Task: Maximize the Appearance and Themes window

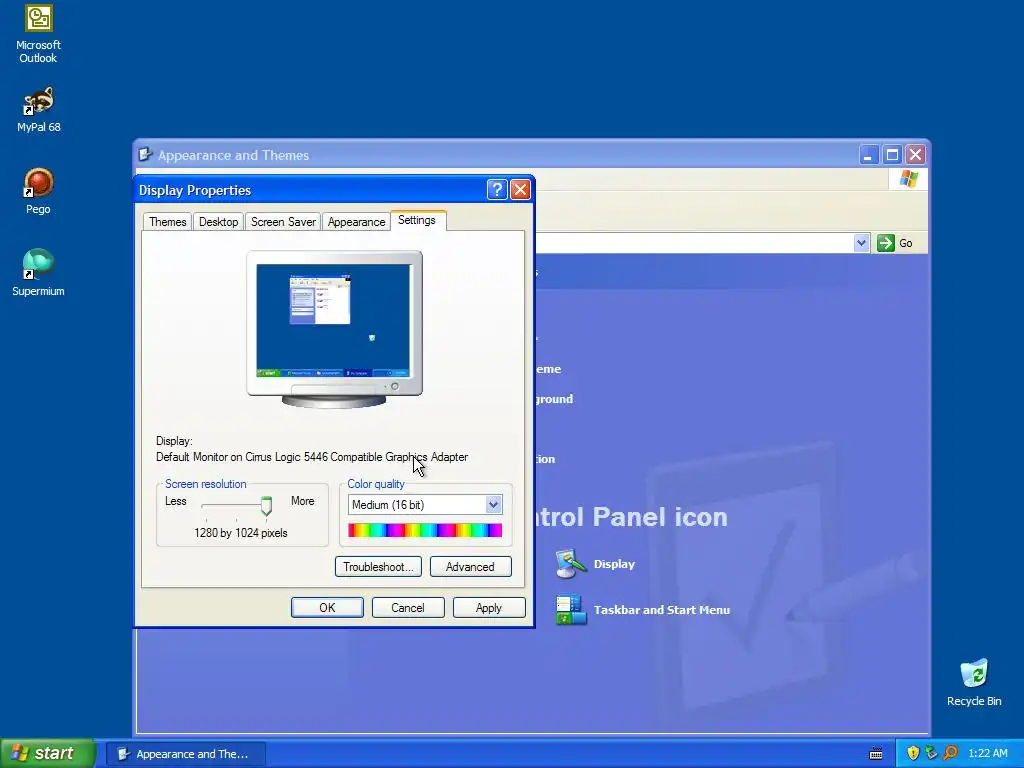Action: (x=892, y=155)
